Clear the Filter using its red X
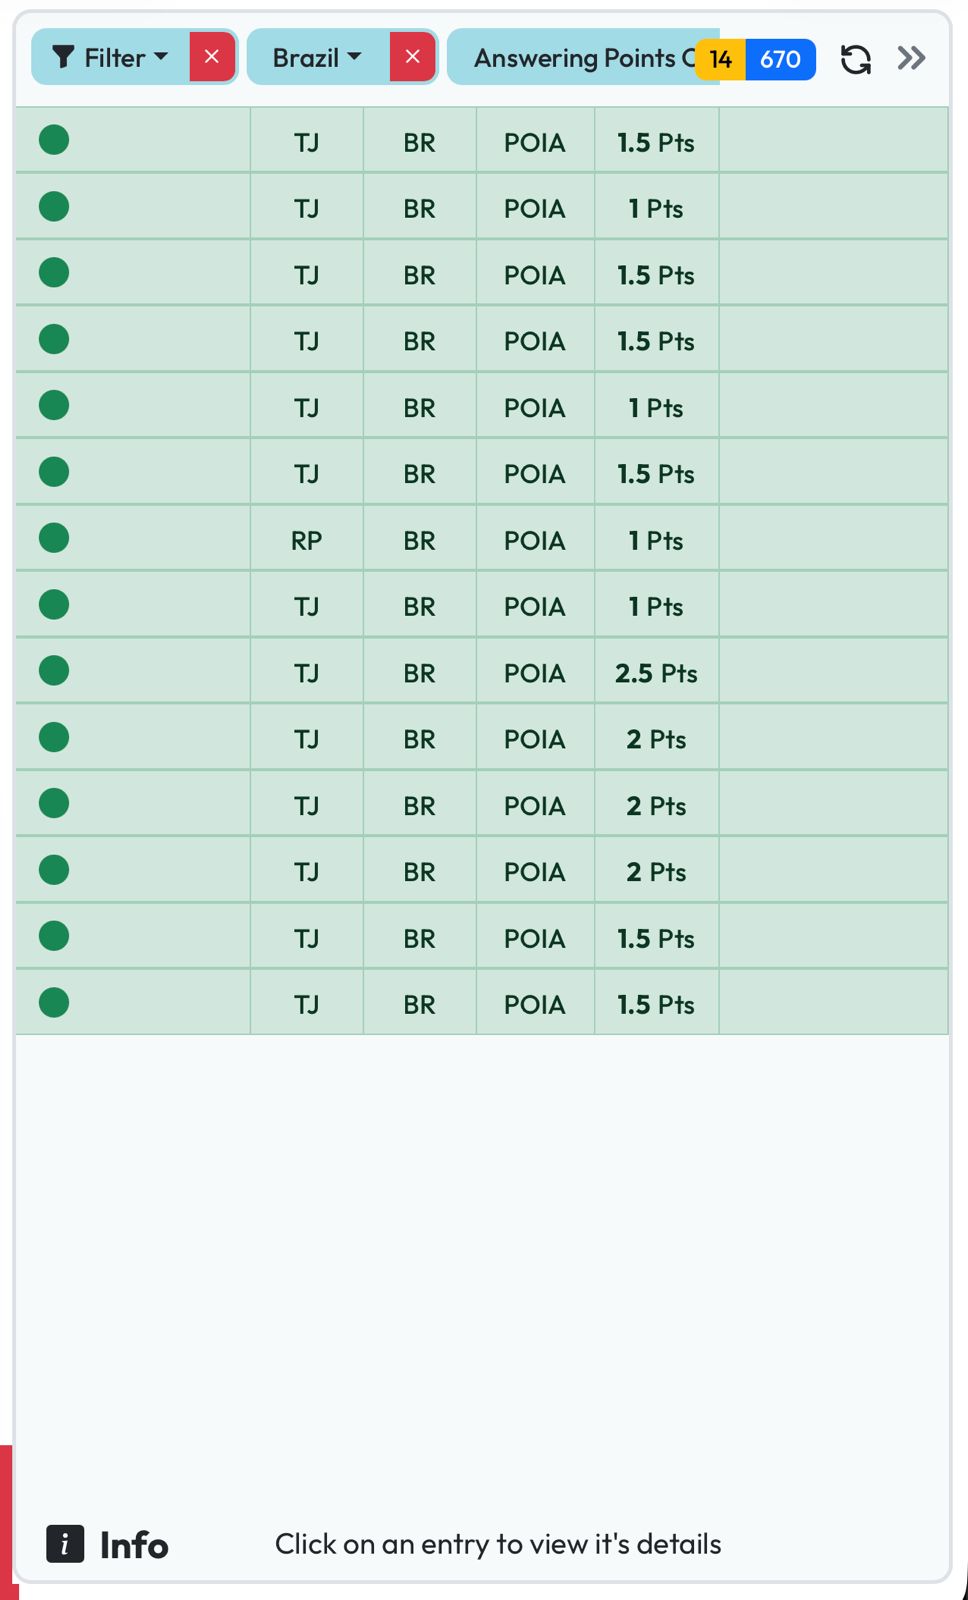The height and width of the screenshot is (1600, 968). (212, 57)
